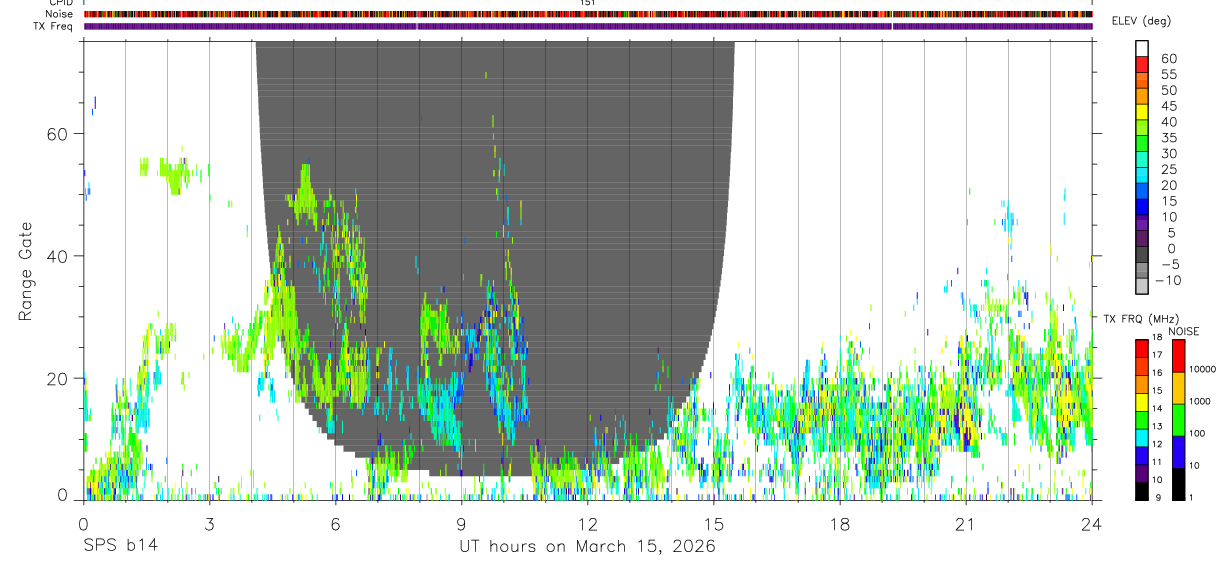Click the ELEV scale label 45
This screenshot has width=1228, height=567.
coord(1168,106)
